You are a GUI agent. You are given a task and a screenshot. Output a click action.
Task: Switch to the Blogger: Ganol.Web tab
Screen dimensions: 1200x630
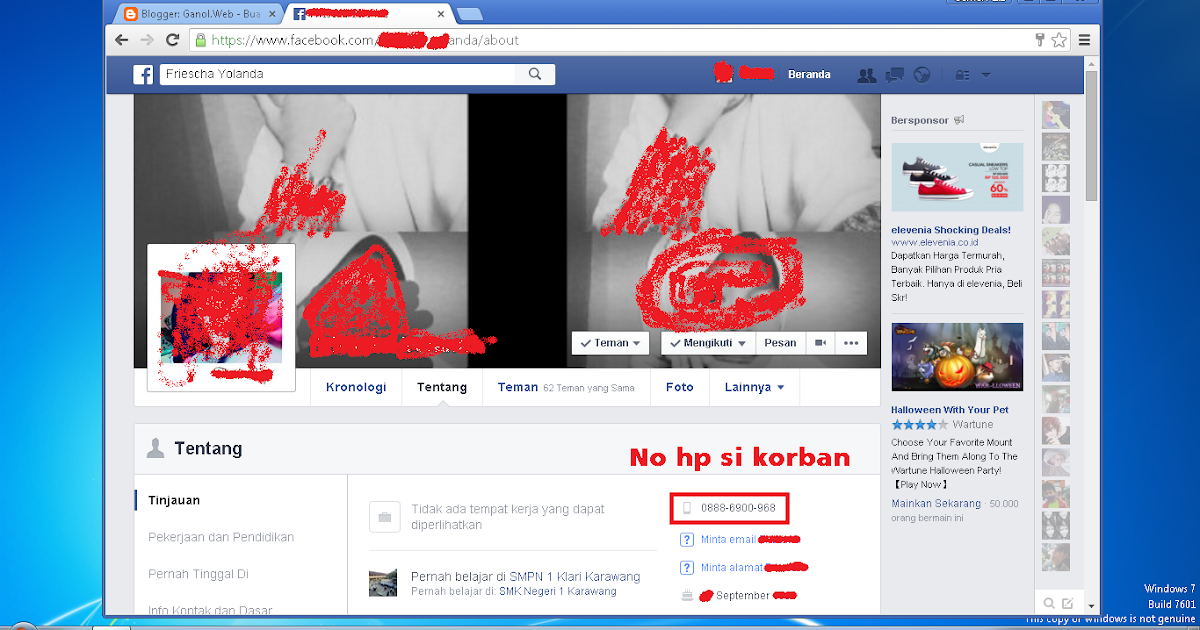pyautogui.click(x=200, y=14)
